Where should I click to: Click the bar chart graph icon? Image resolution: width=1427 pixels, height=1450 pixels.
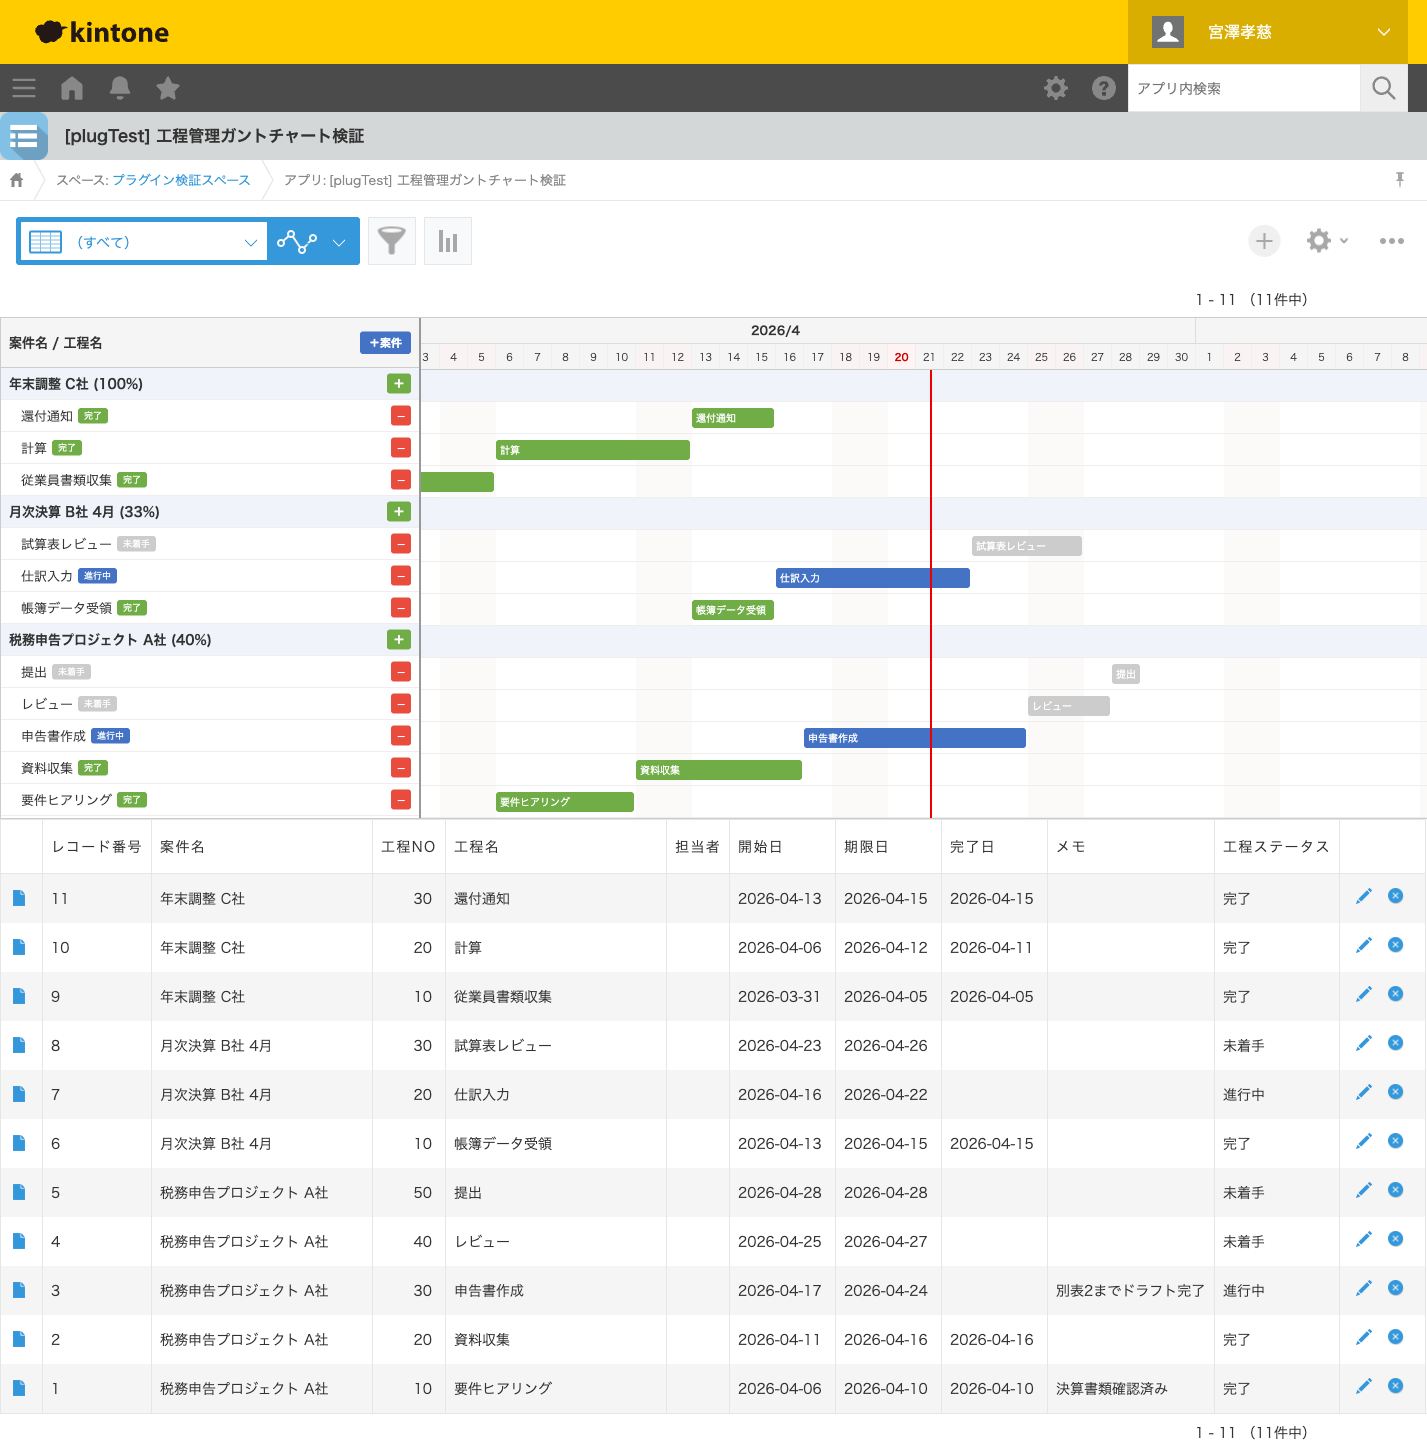(x=448, y=241)
